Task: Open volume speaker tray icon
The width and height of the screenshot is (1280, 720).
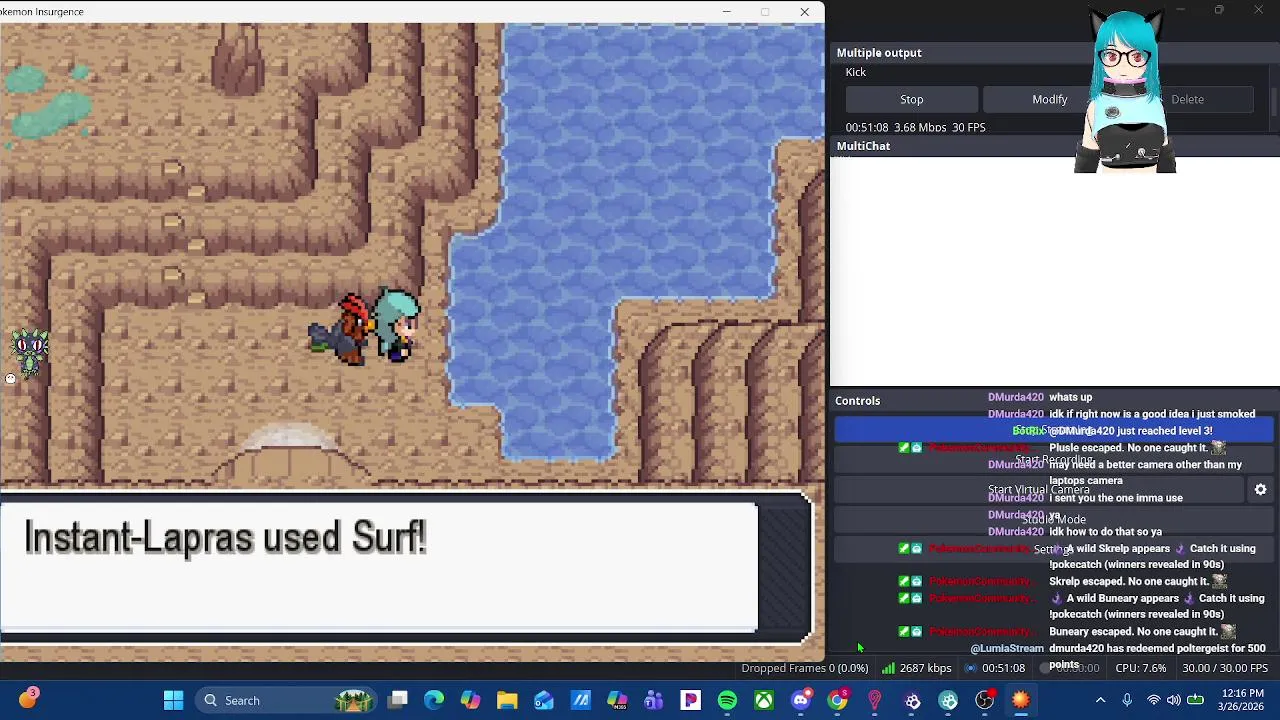Action: click(1174, 700)
